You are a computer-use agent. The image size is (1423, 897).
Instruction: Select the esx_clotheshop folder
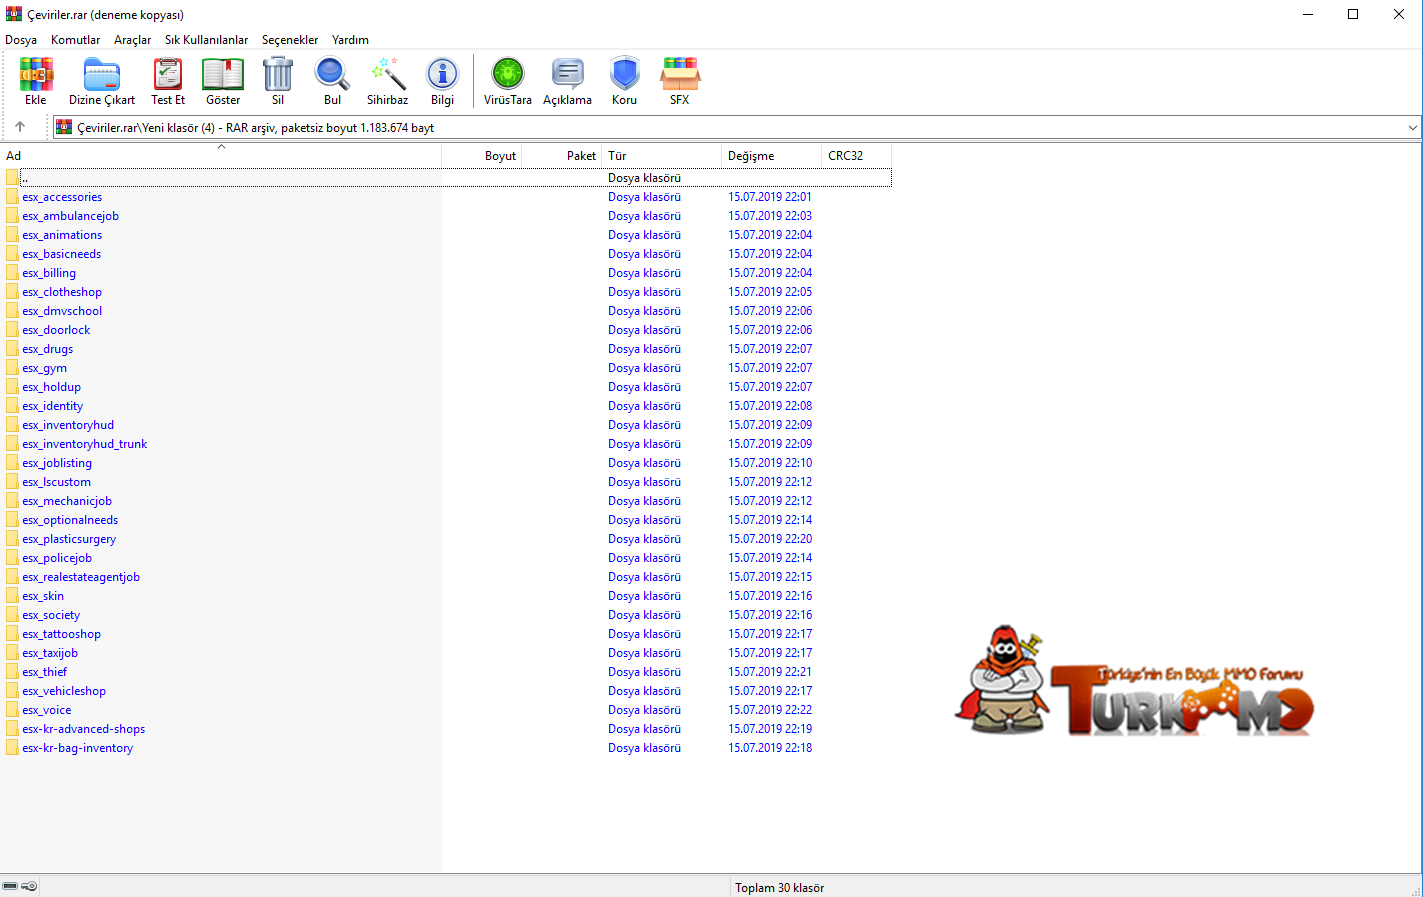pyautogui.click(x=62, y=292)
